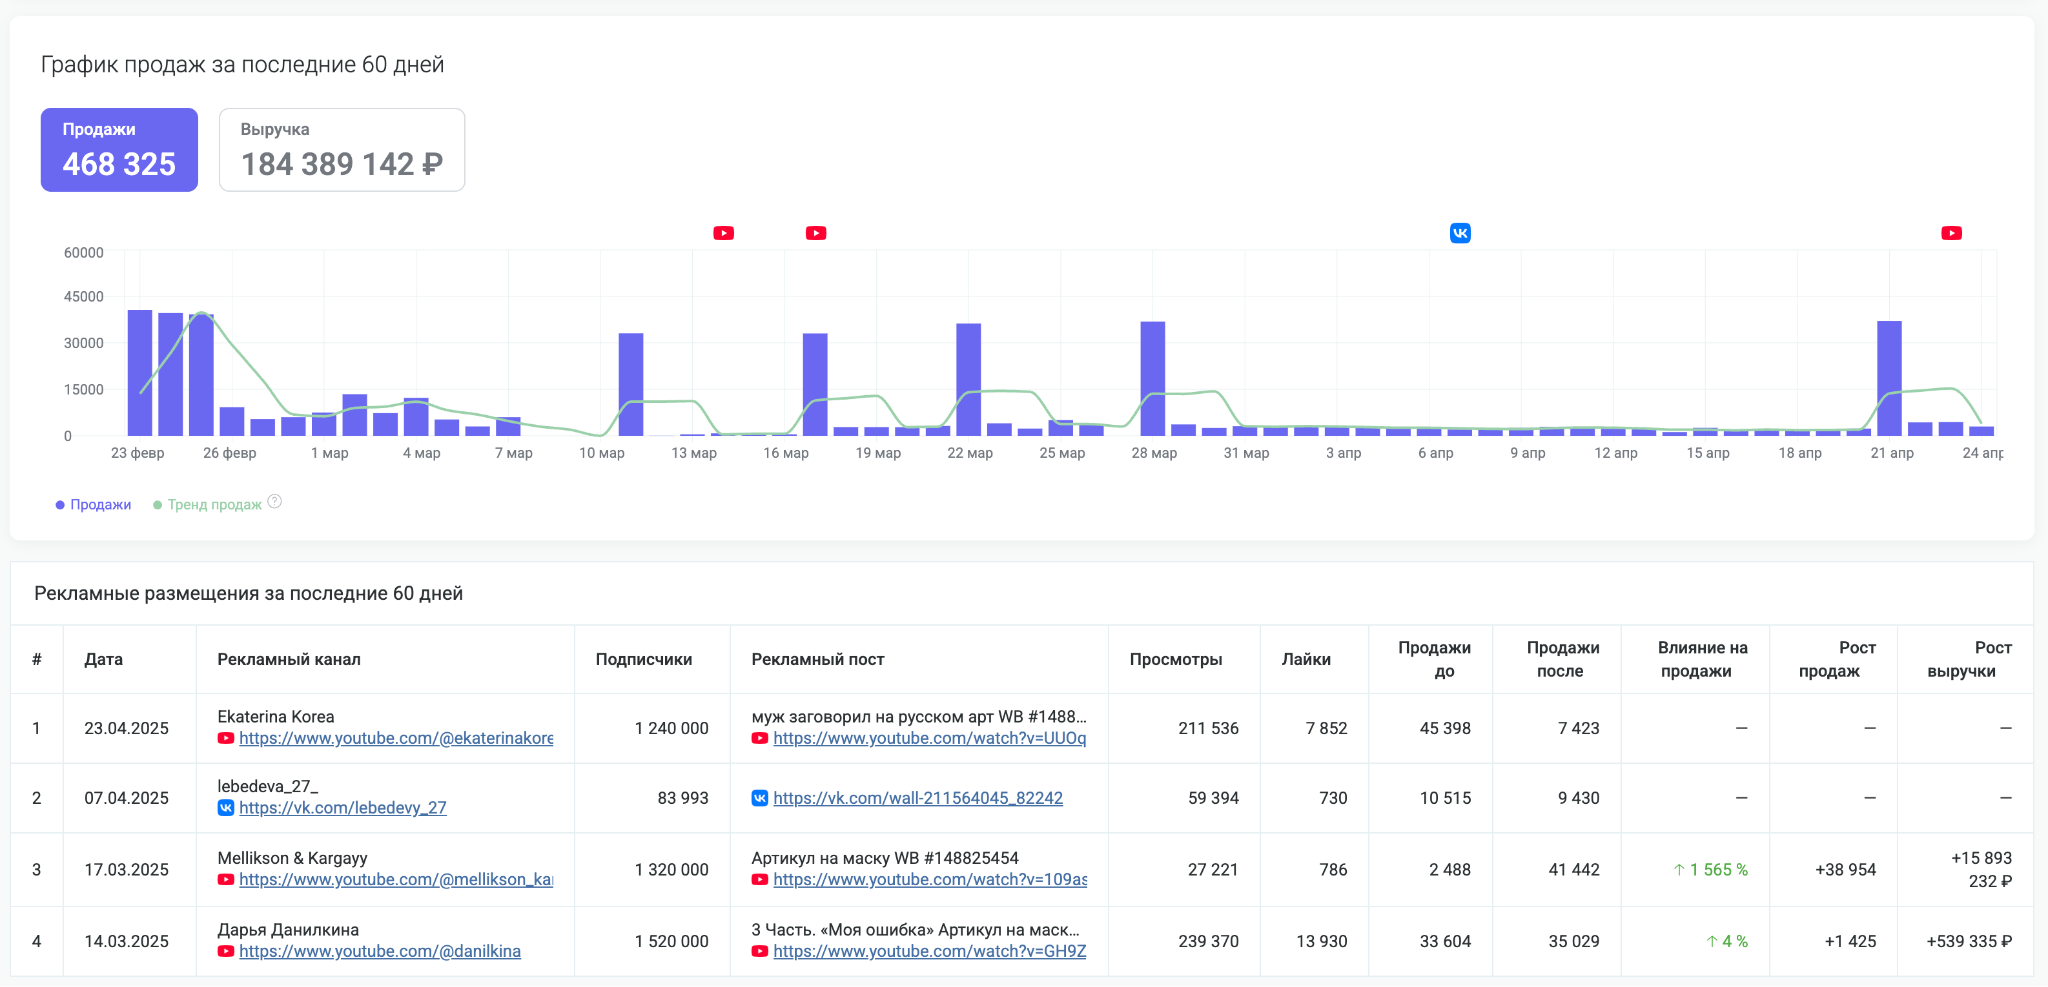Click the YouTube marker above 14 March

[x=723, y=233]
